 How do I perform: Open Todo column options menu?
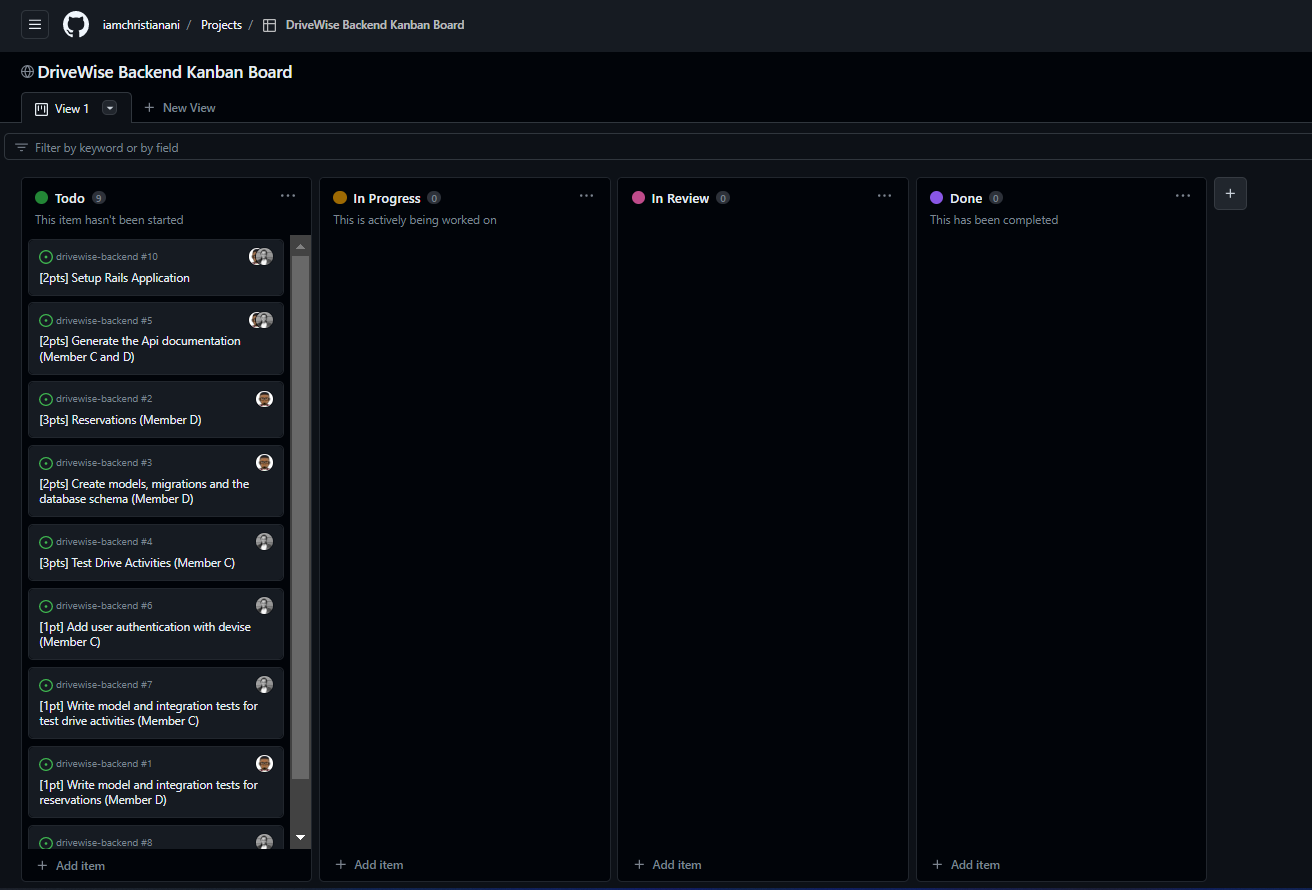(x=288, y=196)
